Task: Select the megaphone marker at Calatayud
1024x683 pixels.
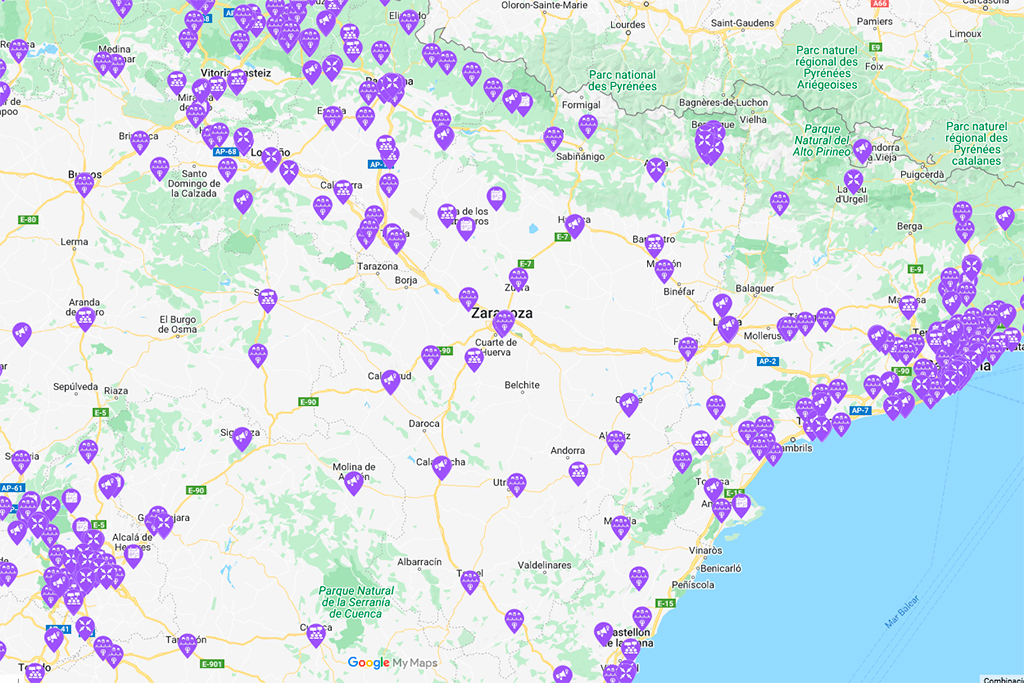Action: 391,381
